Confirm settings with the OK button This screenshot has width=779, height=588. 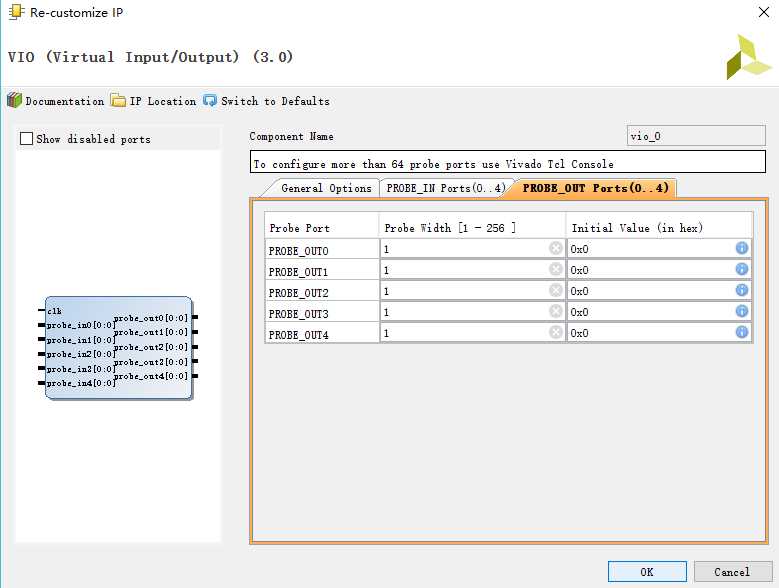[647, 572]
